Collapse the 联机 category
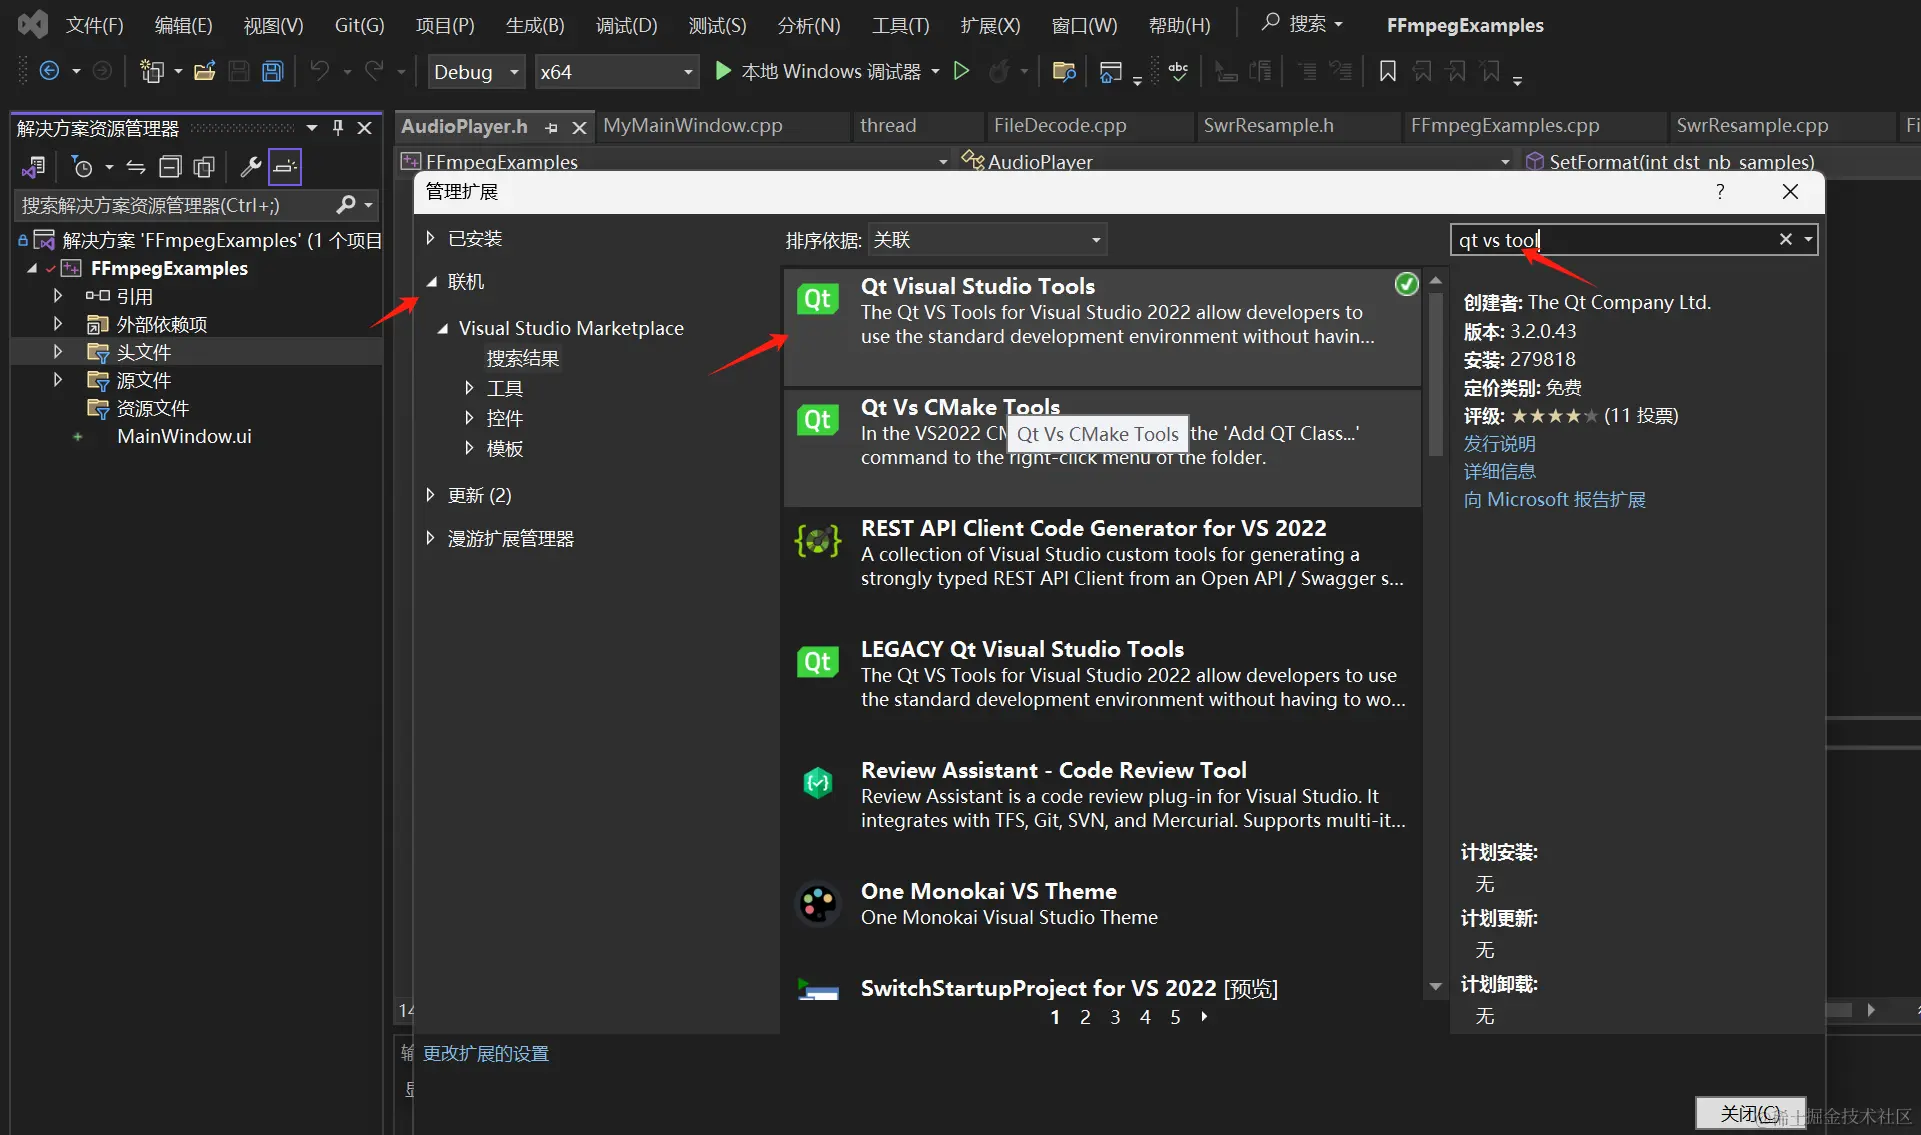 432,282
